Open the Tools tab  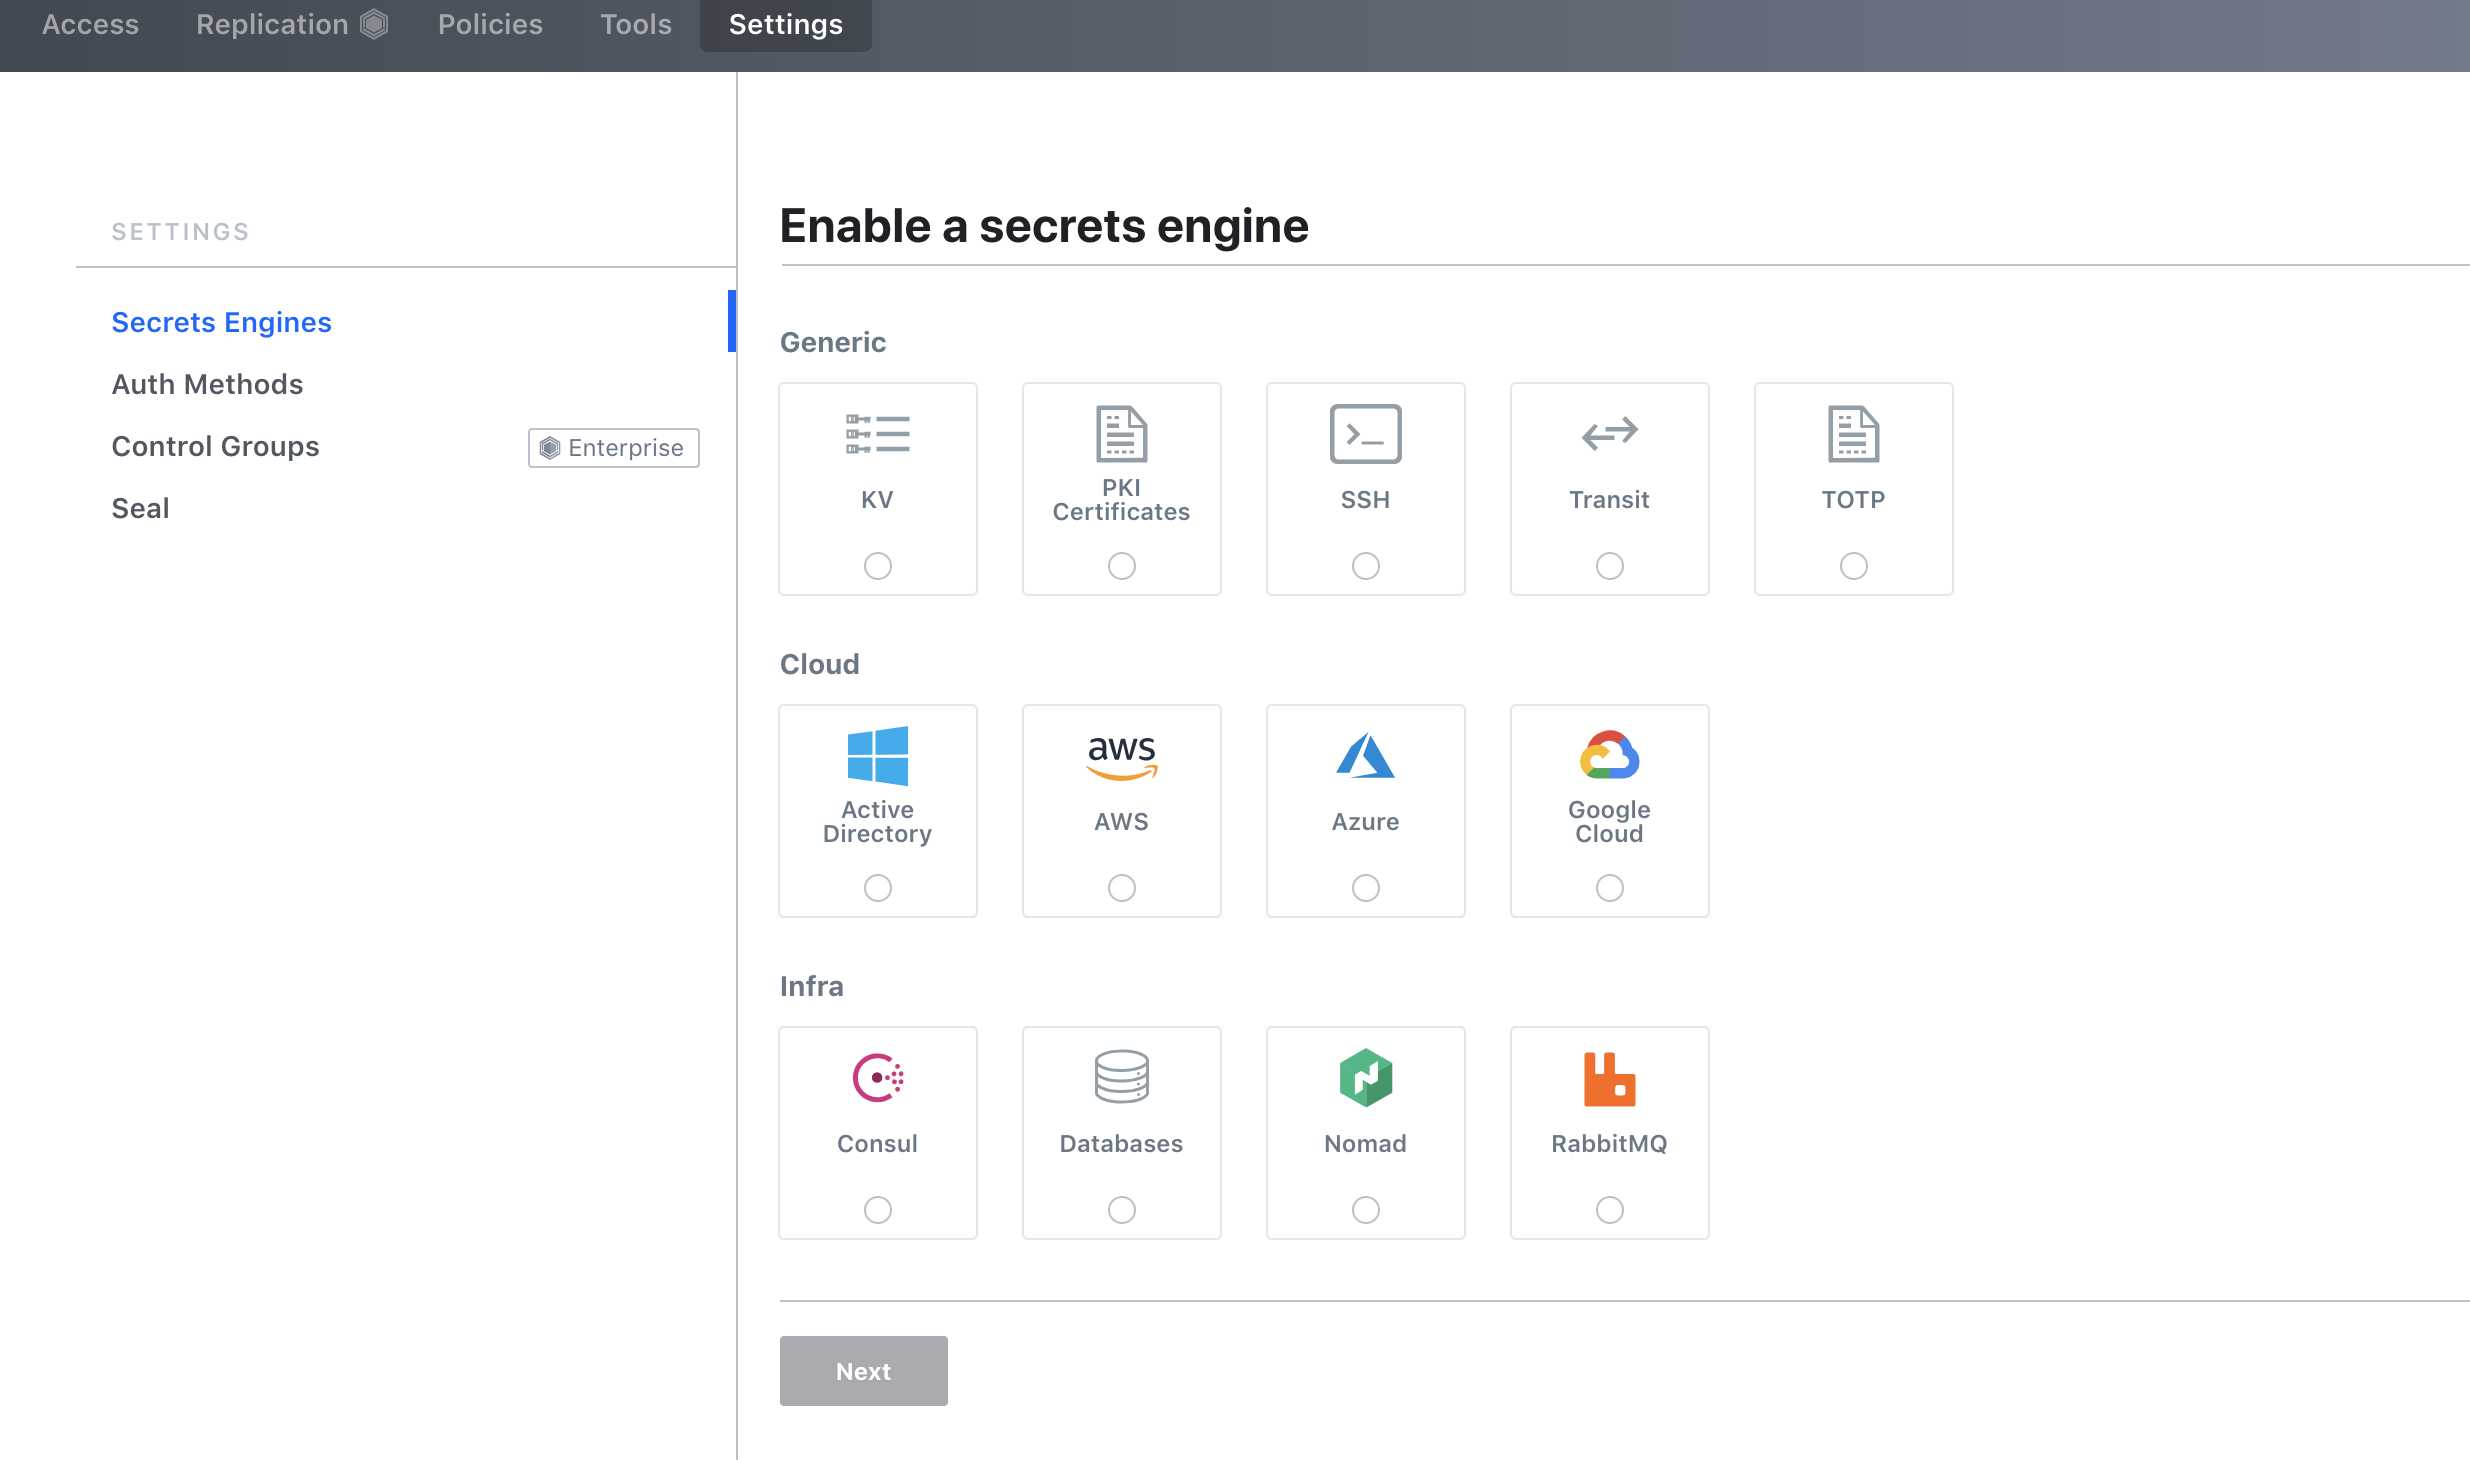636,24
